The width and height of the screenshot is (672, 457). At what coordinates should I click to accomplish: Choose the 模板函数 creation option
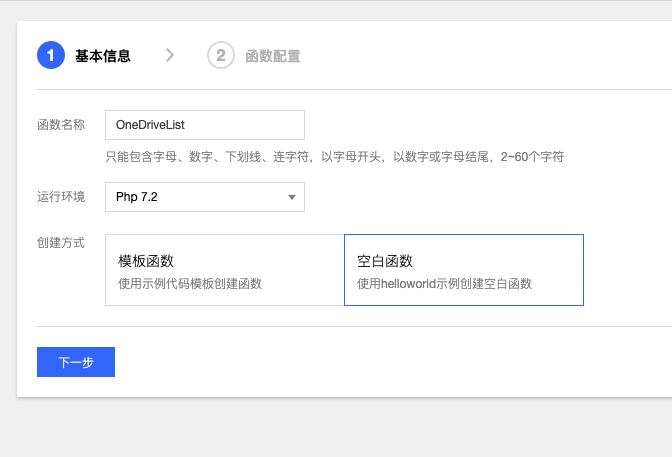(224, 270)
